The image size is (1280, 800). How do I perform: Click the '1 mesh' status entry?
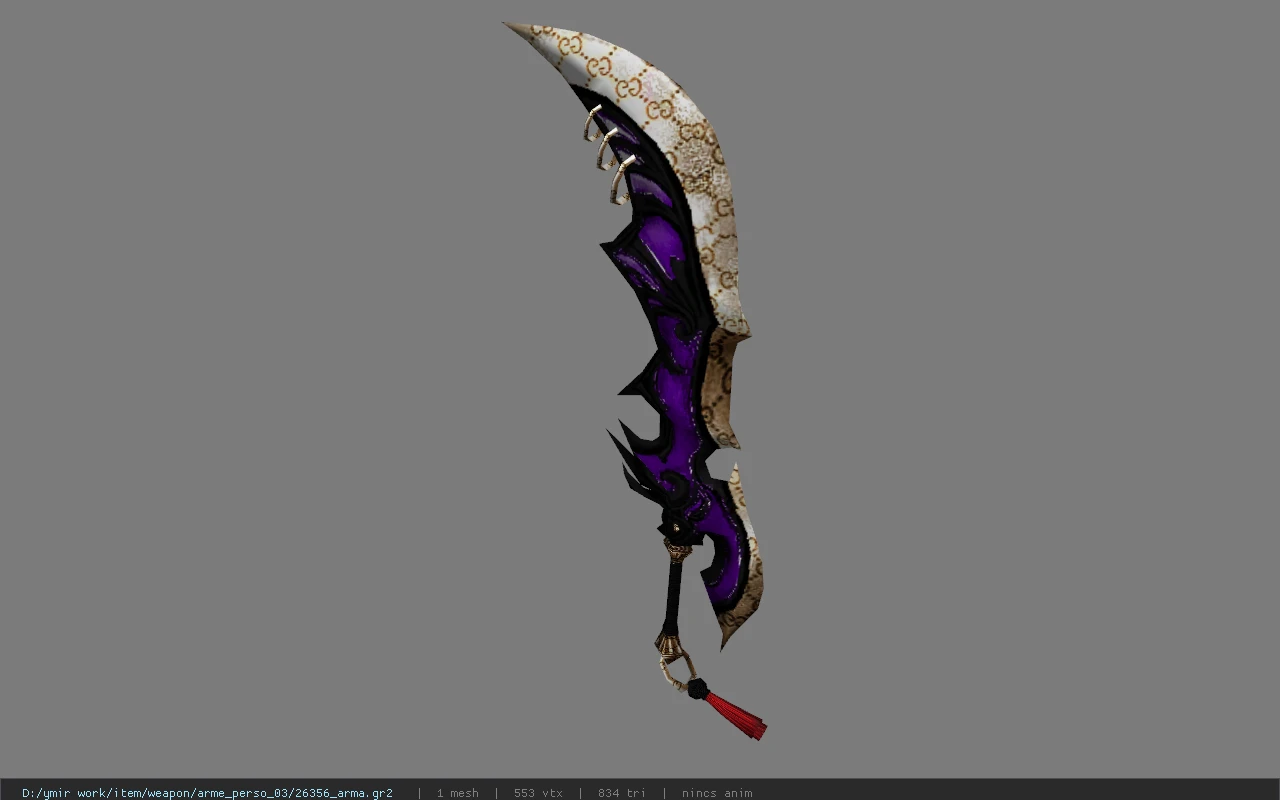point(457,793)
